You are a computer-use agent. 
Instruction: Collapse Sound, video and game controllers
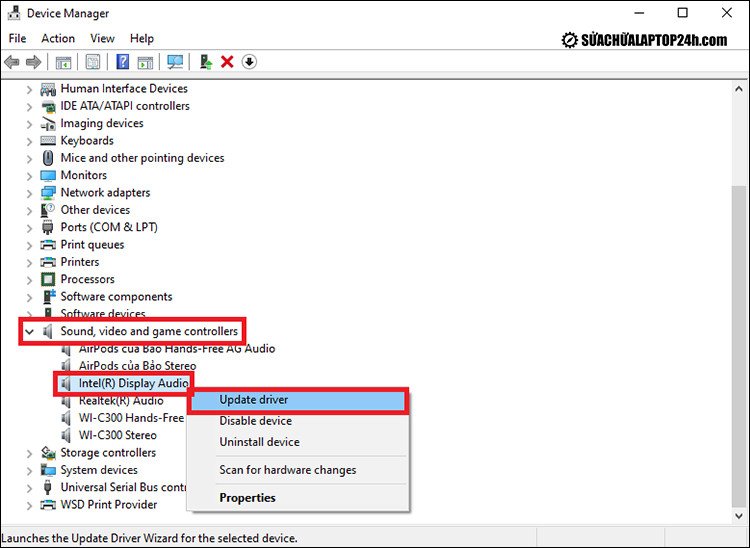pyautogui.click(x=29, y=331)
